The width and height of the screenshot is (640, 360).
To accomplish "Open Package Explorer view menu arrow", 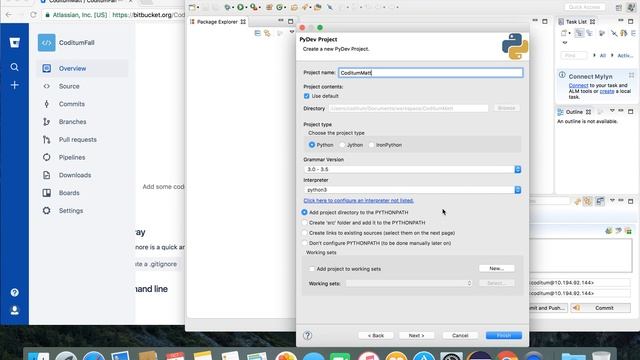I will [x=292, y=32].
